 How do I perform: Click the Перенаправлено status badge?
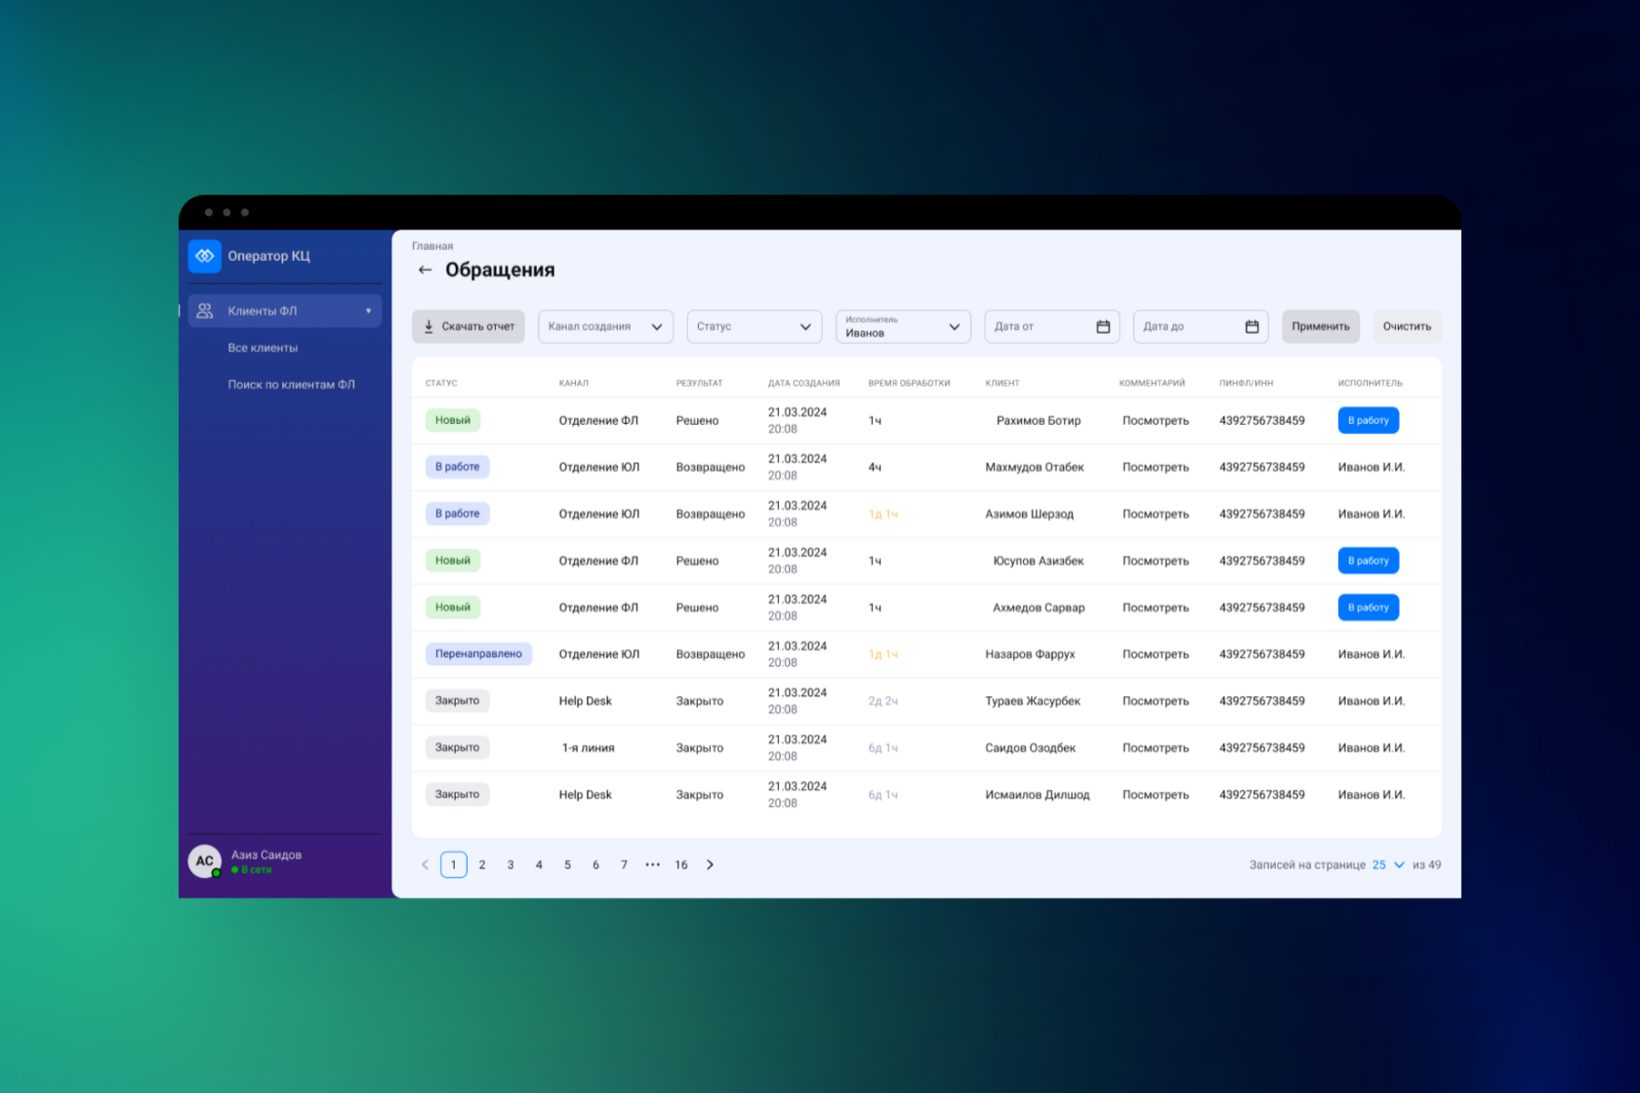pos(479,654)
